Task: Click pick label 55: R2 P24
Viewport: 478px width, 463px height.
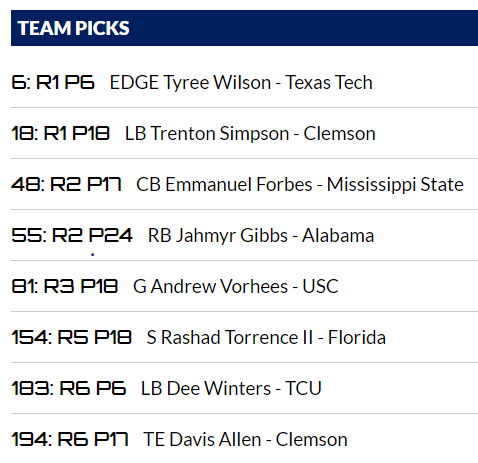Action: coord(72,235)
